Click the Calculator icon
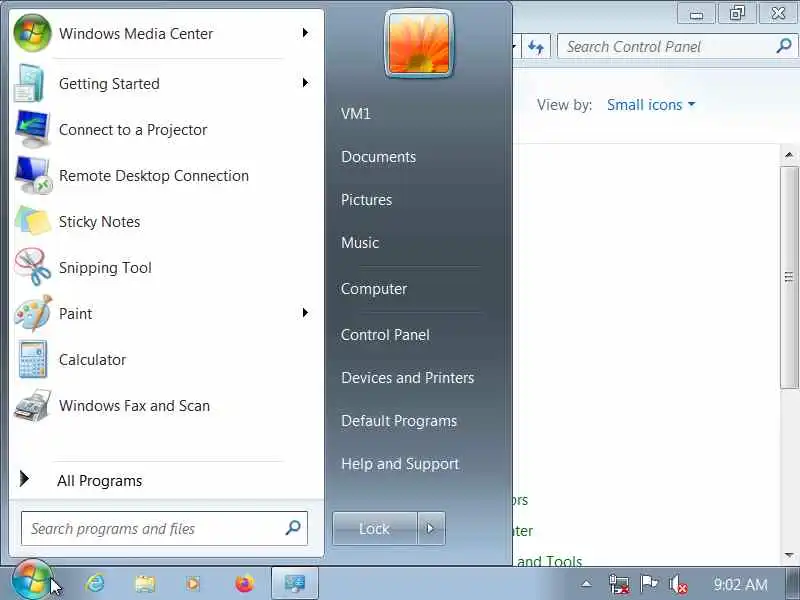Viewport: 800px width, 600px height. point(33,359)
